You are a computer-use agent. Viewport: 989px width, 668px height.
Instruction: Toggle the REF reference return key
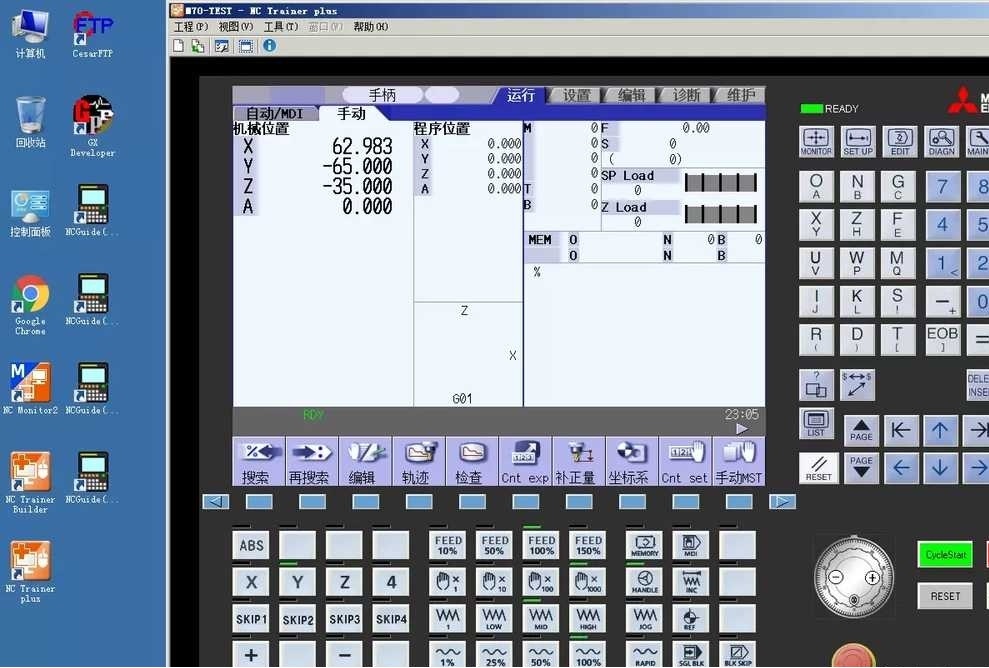[691, 618]
